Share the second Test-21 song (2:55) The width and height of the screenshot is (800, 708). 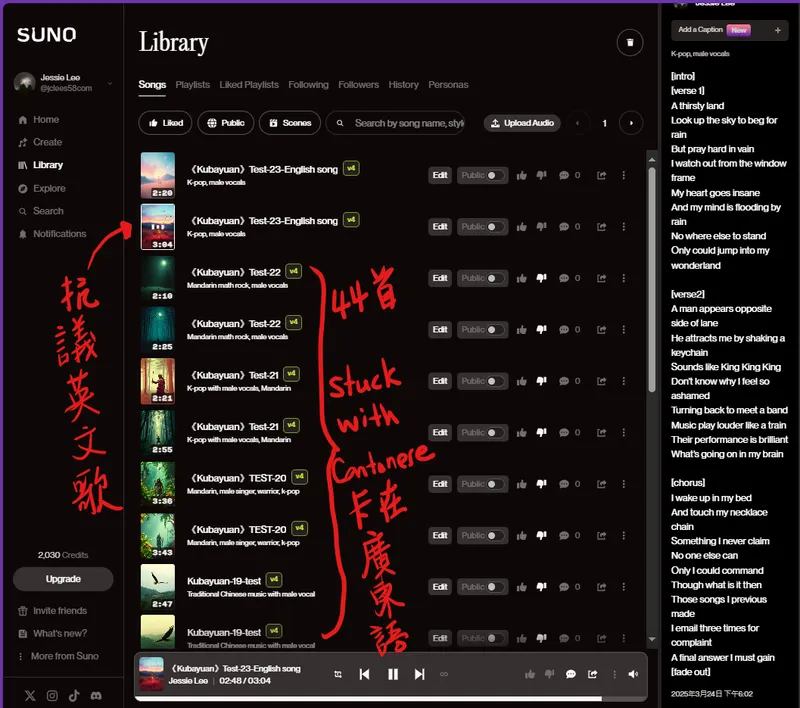tap(602, 433)
